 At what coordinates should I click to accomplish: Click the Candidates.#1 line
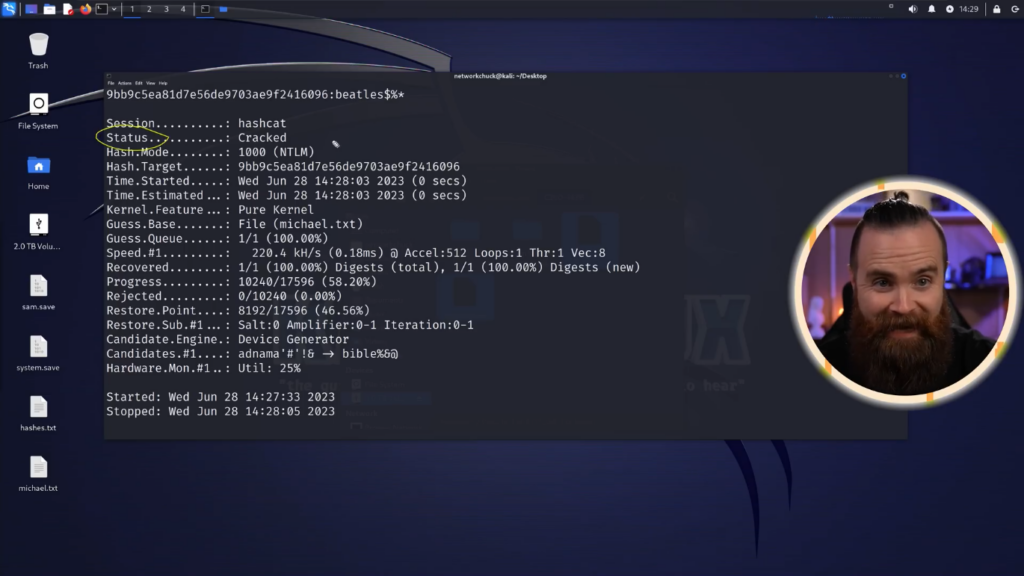click(252, 353)
